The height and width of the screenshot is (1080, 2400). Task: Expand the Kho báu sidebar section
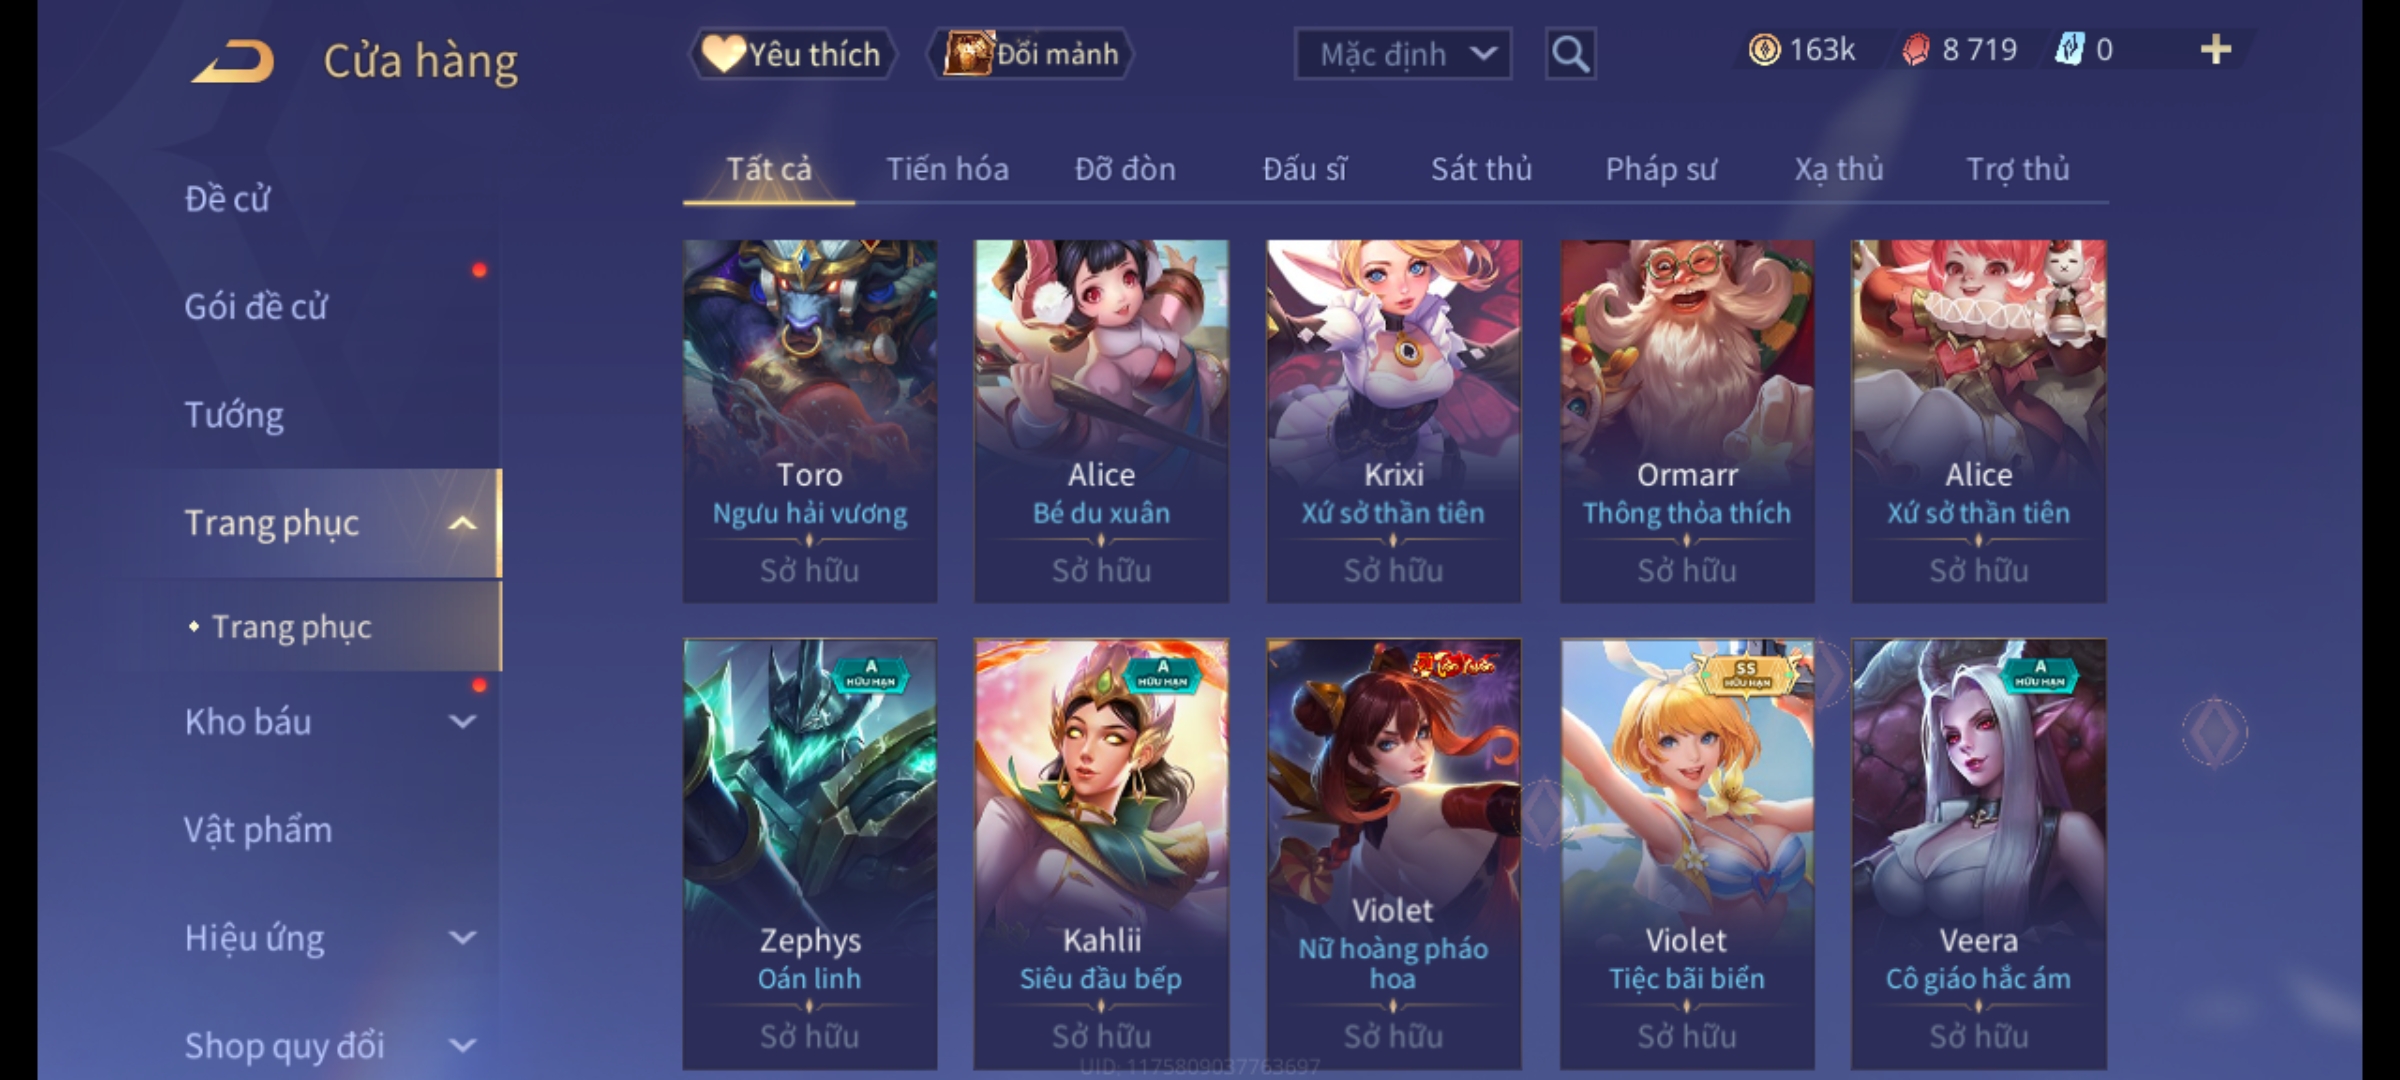[x=462, y=722]
